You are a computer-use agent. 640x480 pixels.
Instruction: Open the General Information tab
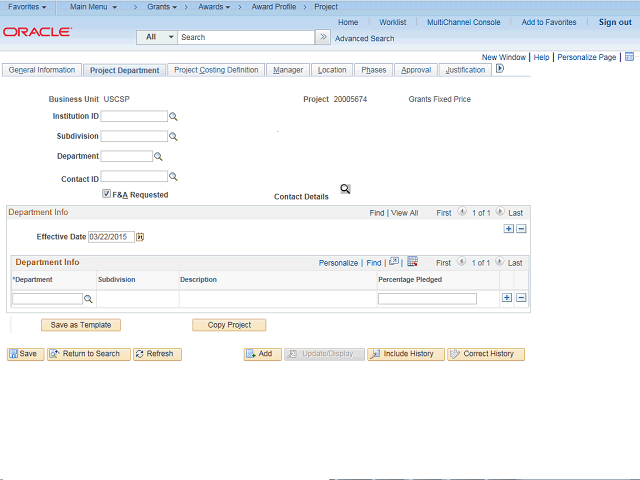pyautogui.click(x=42, y=70)
